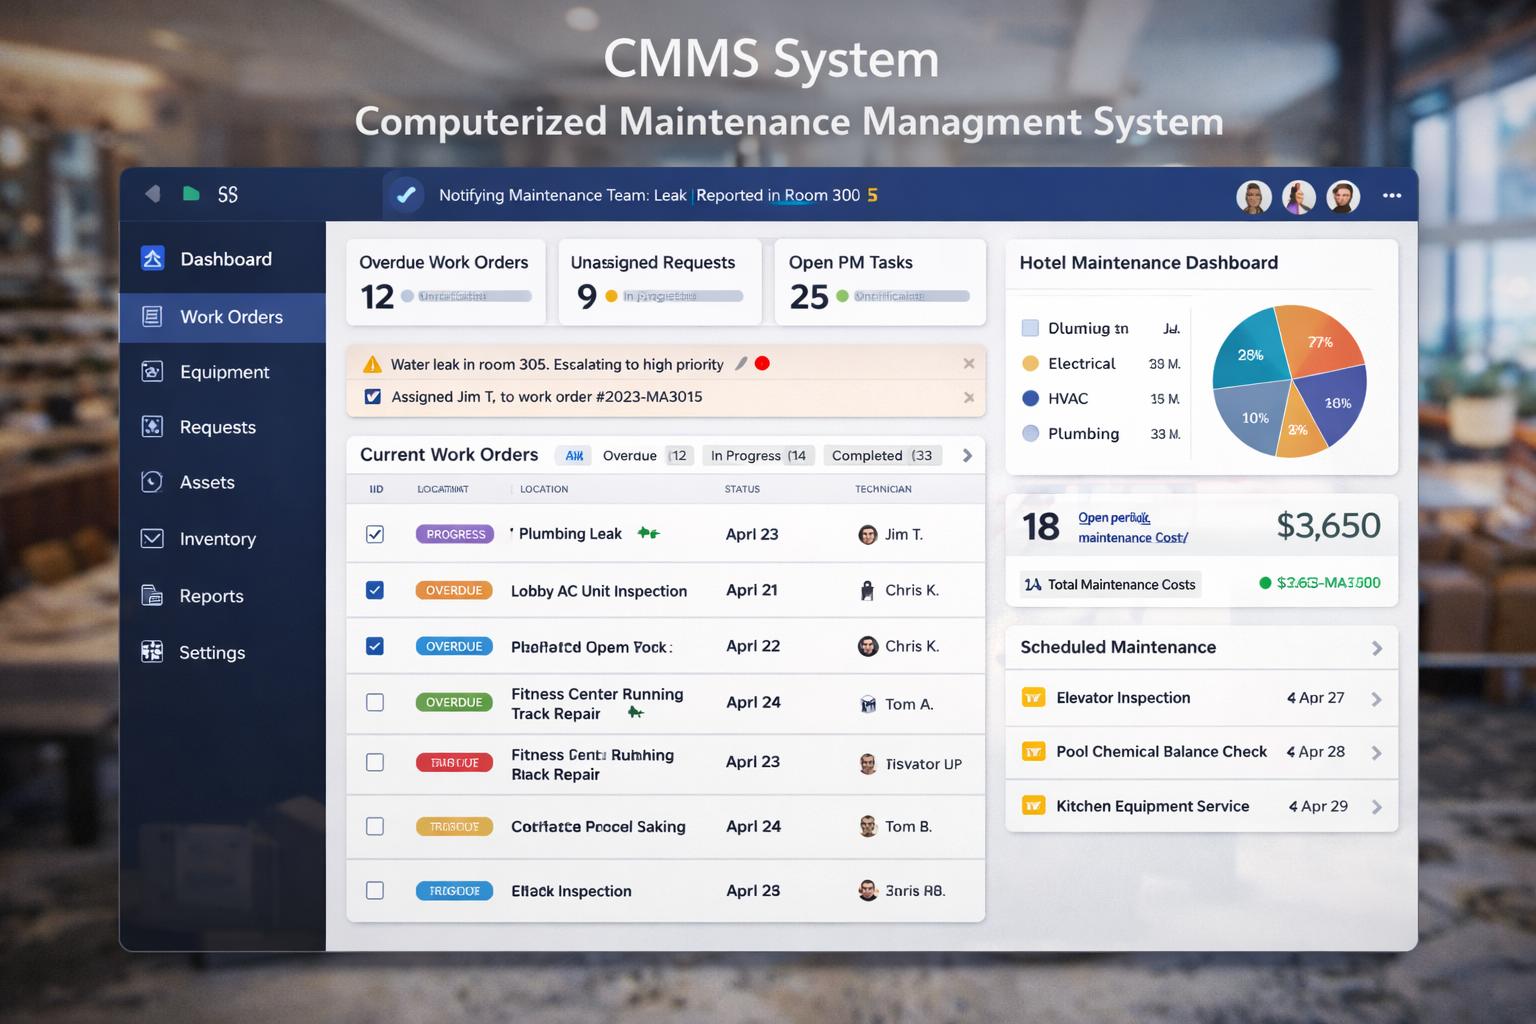Click the back arrow in top bar
This screenshot has height=1024, width=1536.
tap(152, 194)
